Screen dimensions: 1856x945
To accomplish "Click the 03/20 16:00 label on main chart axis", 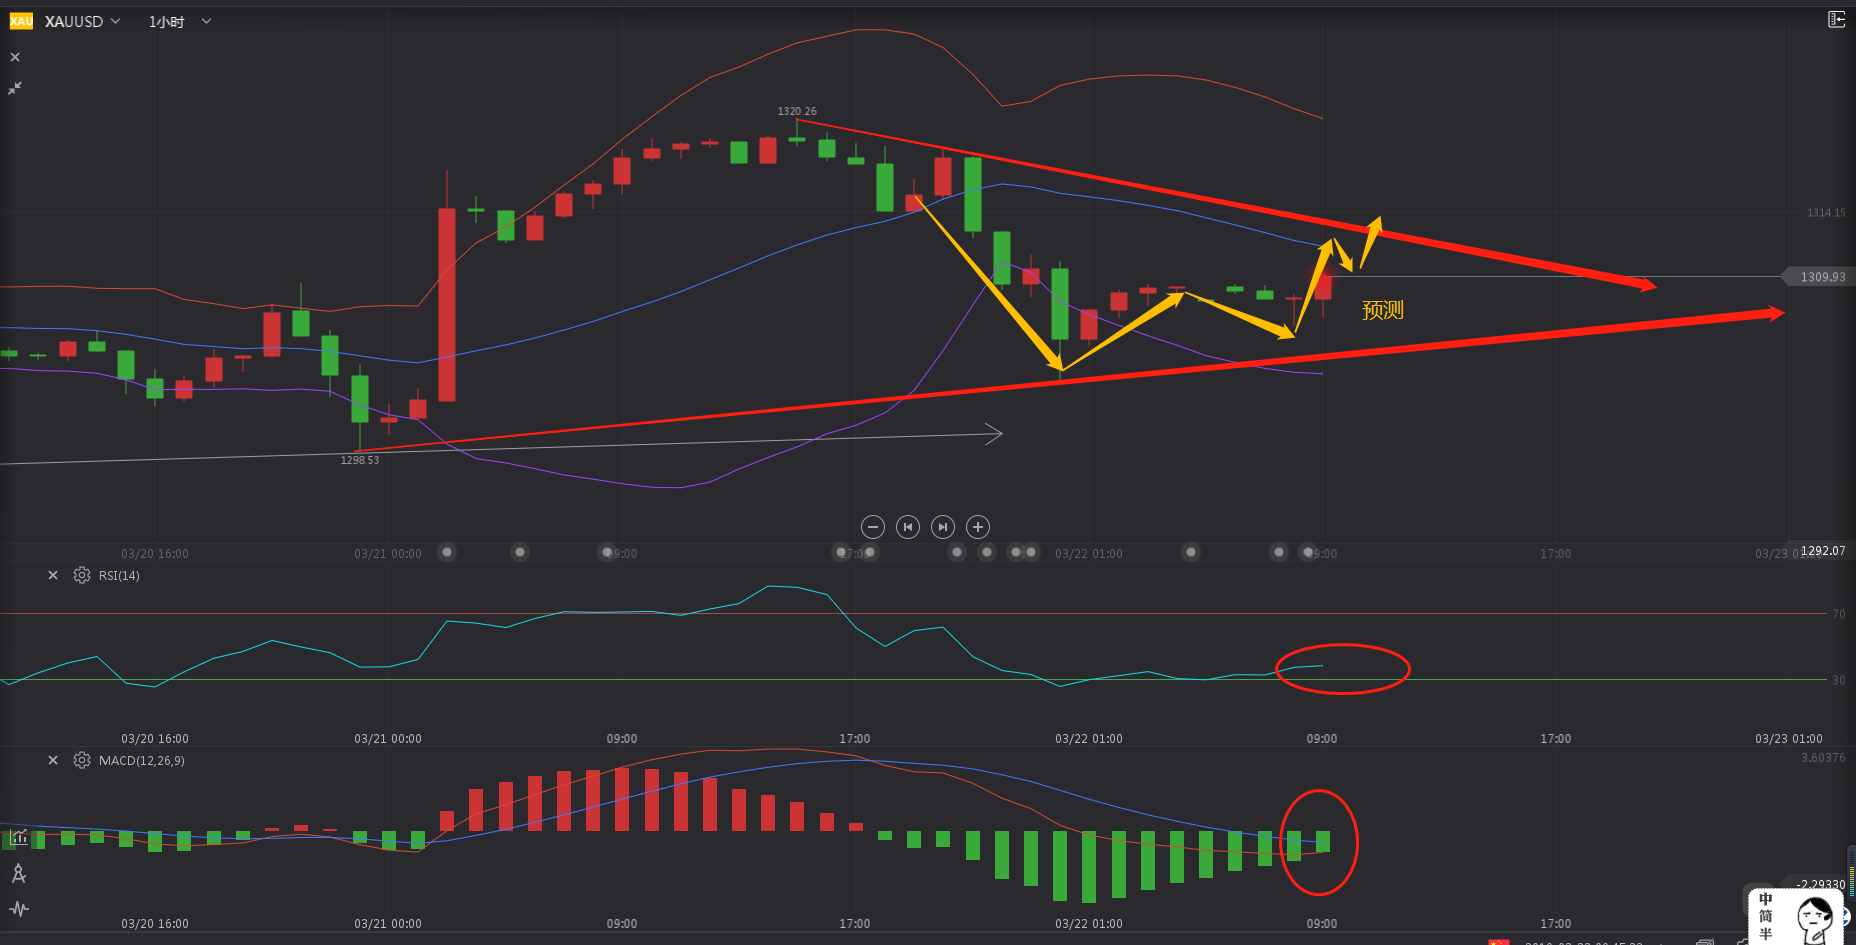I will [155, 554].
